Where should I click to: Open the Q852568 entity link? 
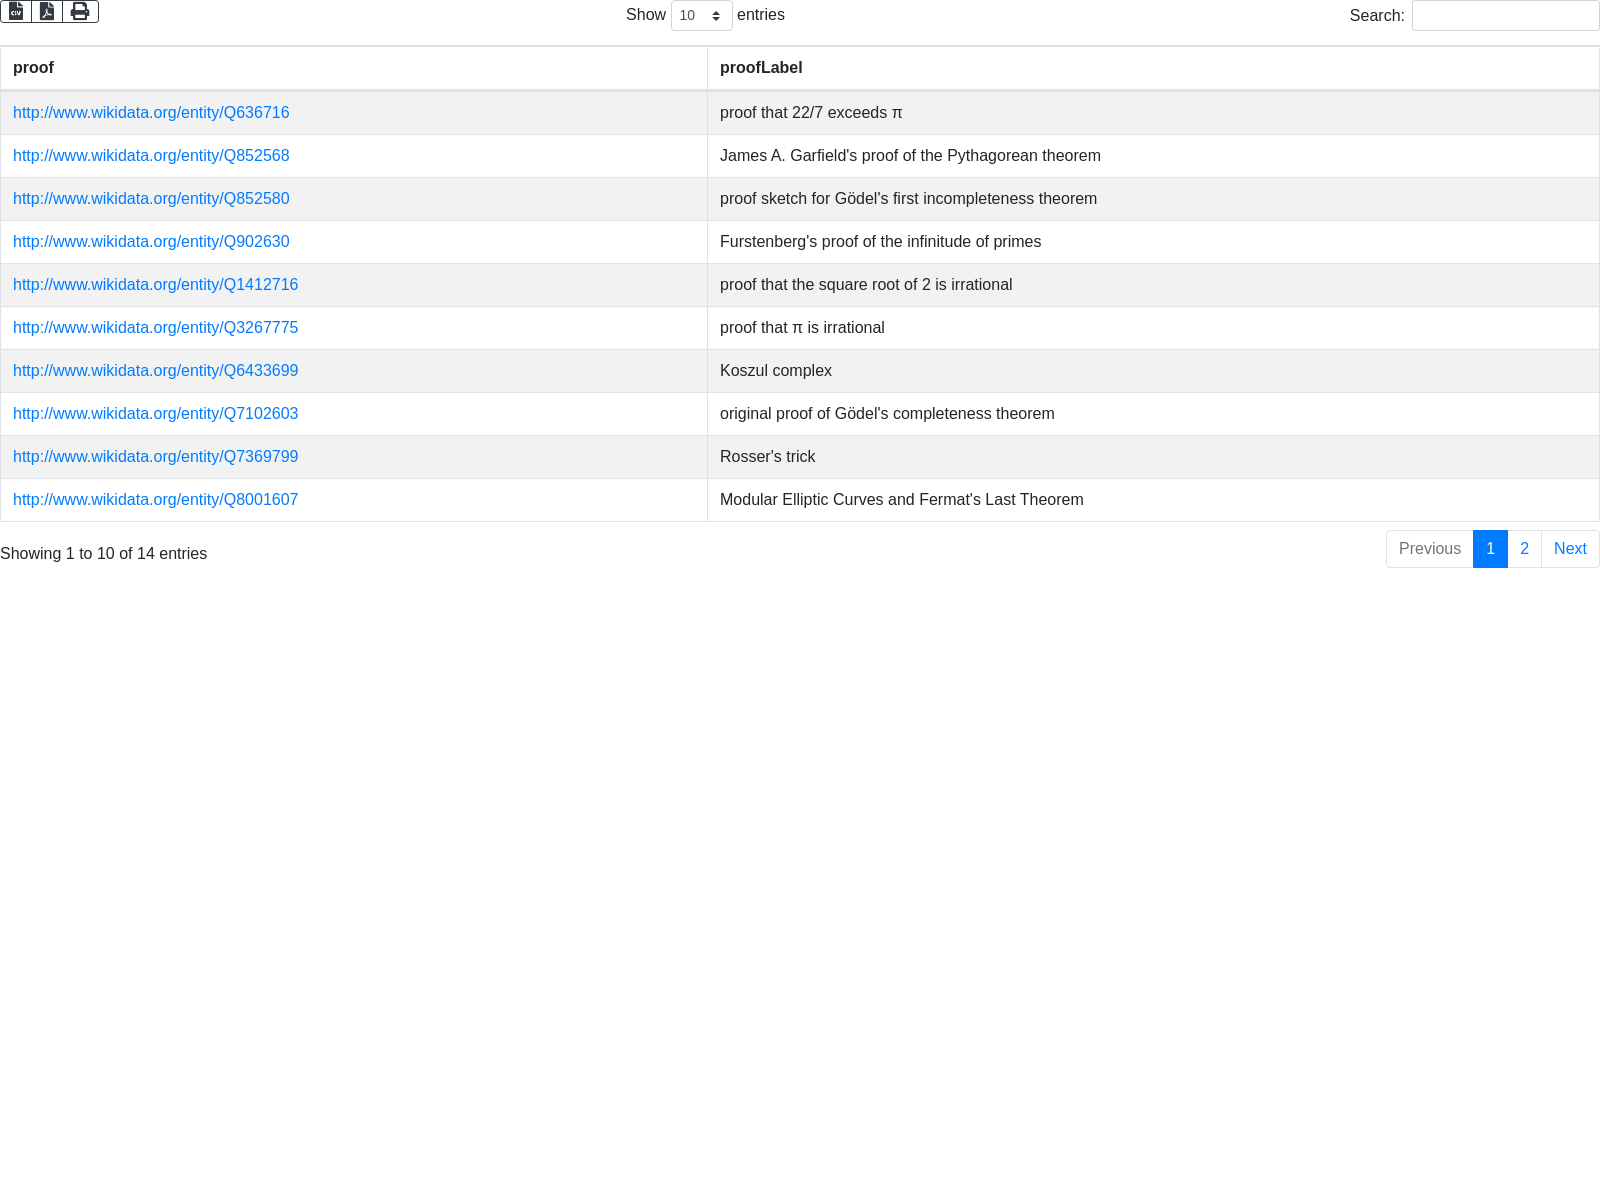pos(151,156)
